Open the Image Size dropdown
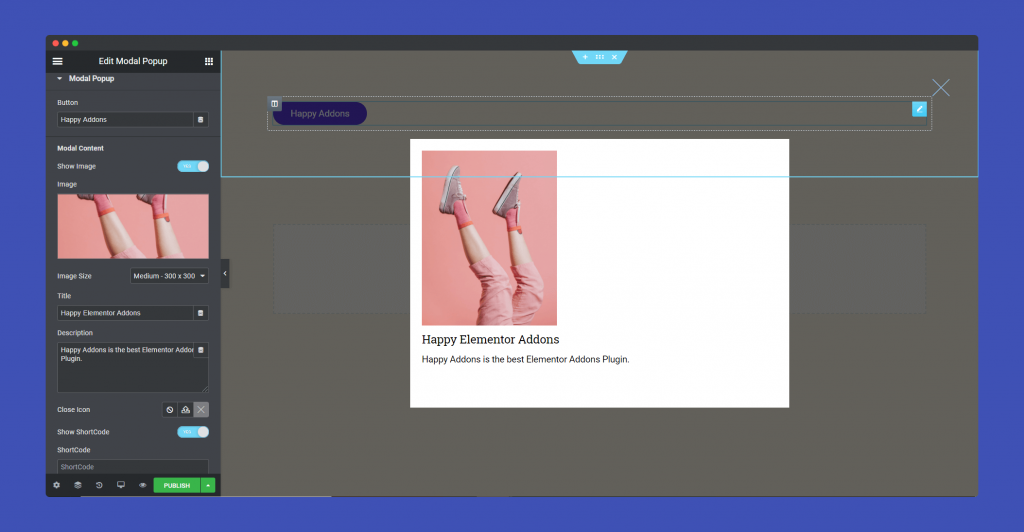This screenshot has height=532, width=1024. click(x=169, y=276)
